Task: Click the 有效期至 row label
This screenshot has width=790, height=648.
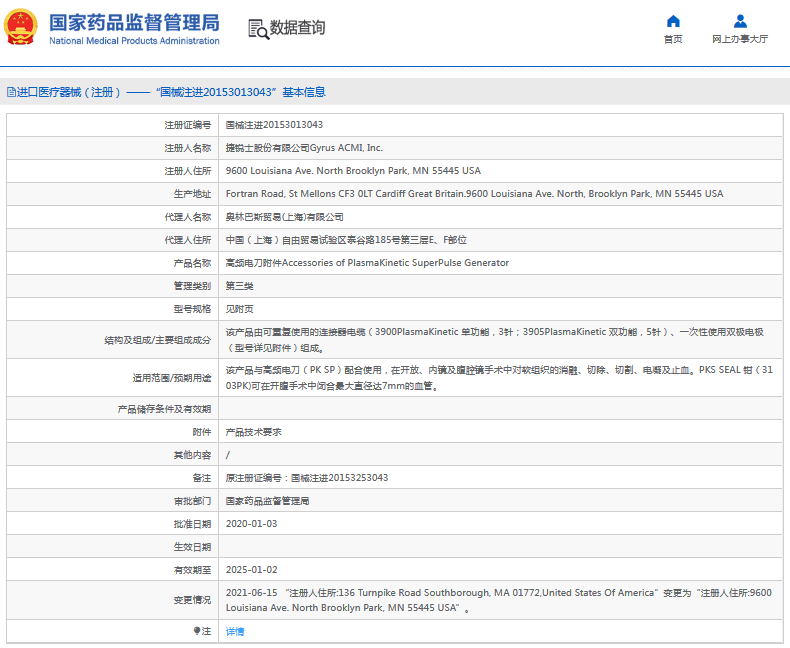Action: (192, 570)
